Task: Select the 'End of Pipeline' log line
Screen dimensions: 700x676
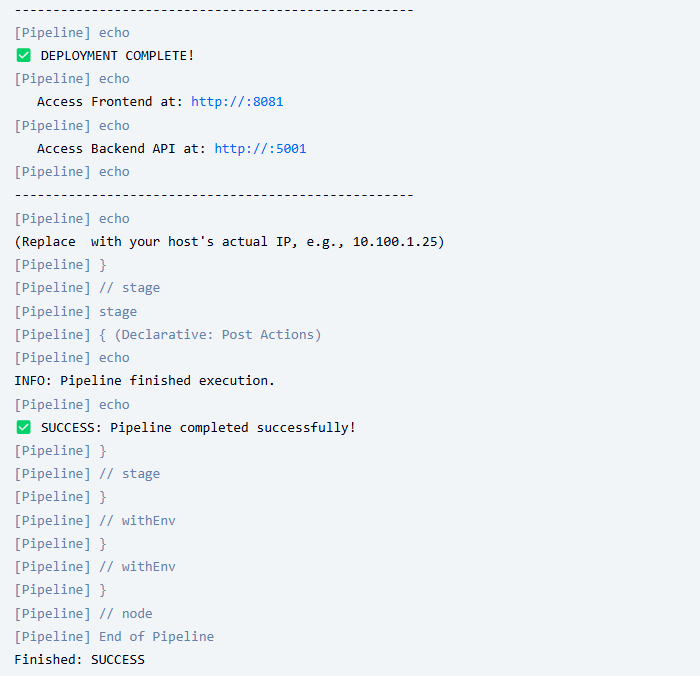Action: coord(114,637)
